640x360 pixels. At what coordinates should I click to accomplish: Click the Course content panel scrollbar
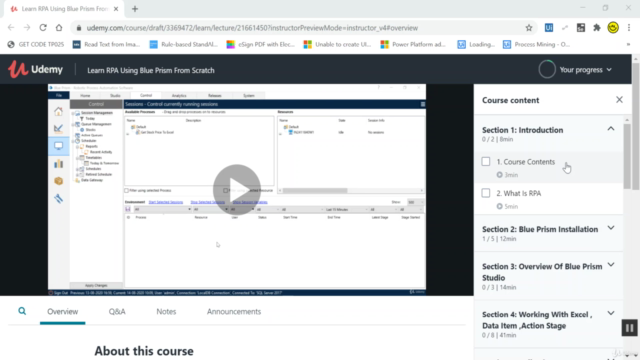(627, 155)
